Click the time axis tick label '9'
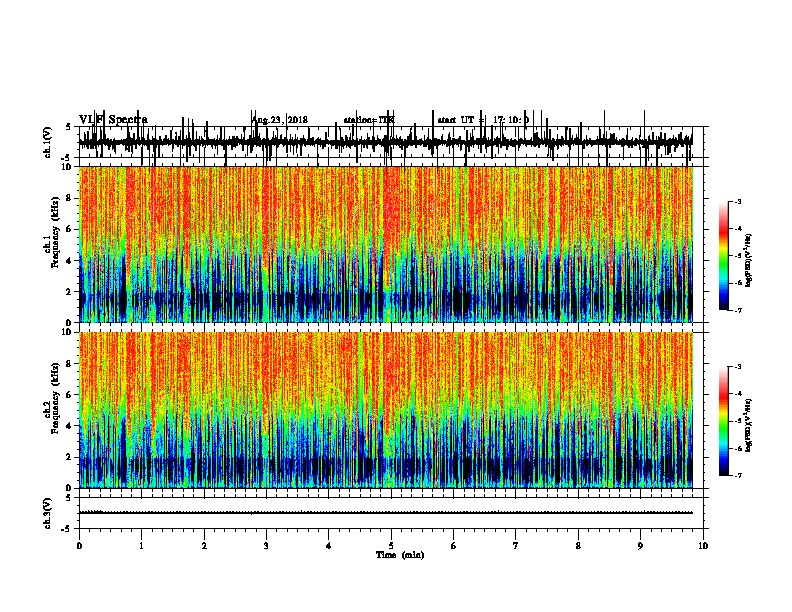The height and width of the screenshot is (612, 792). coord(640,546)
